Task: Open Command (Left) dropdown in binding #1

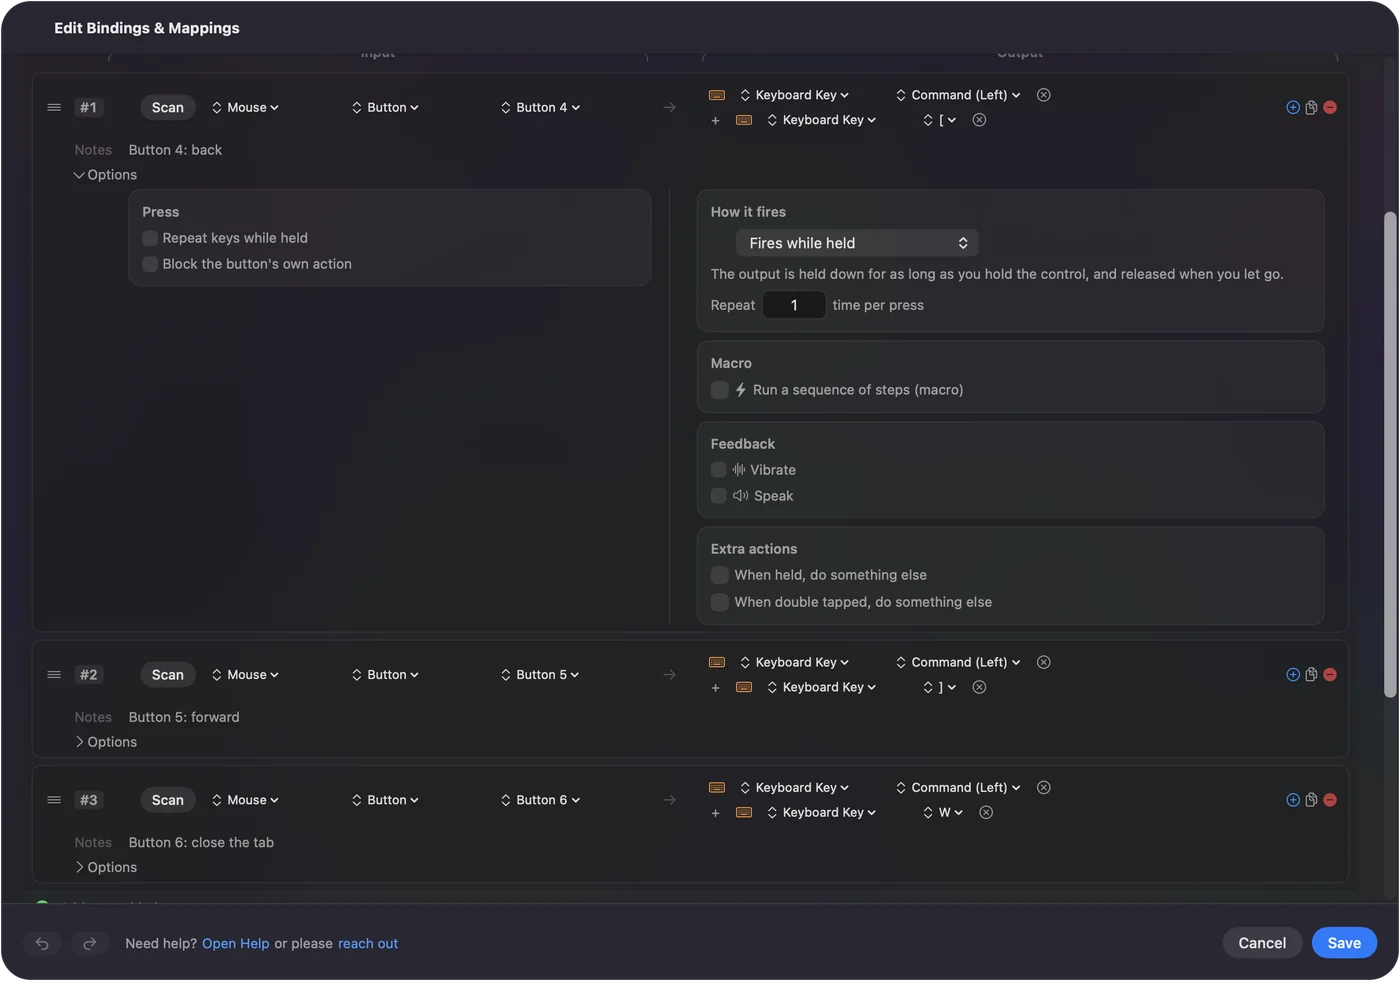Action: tap(958, 95)
